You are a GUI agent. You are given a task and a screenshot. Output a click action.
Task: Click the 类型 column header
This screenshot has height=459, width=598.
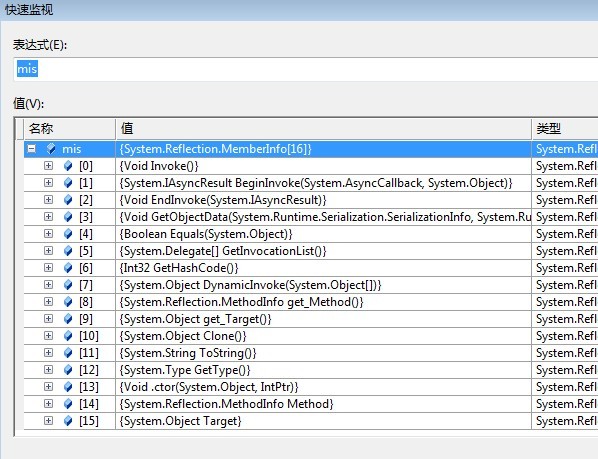[x=565, y=128]
